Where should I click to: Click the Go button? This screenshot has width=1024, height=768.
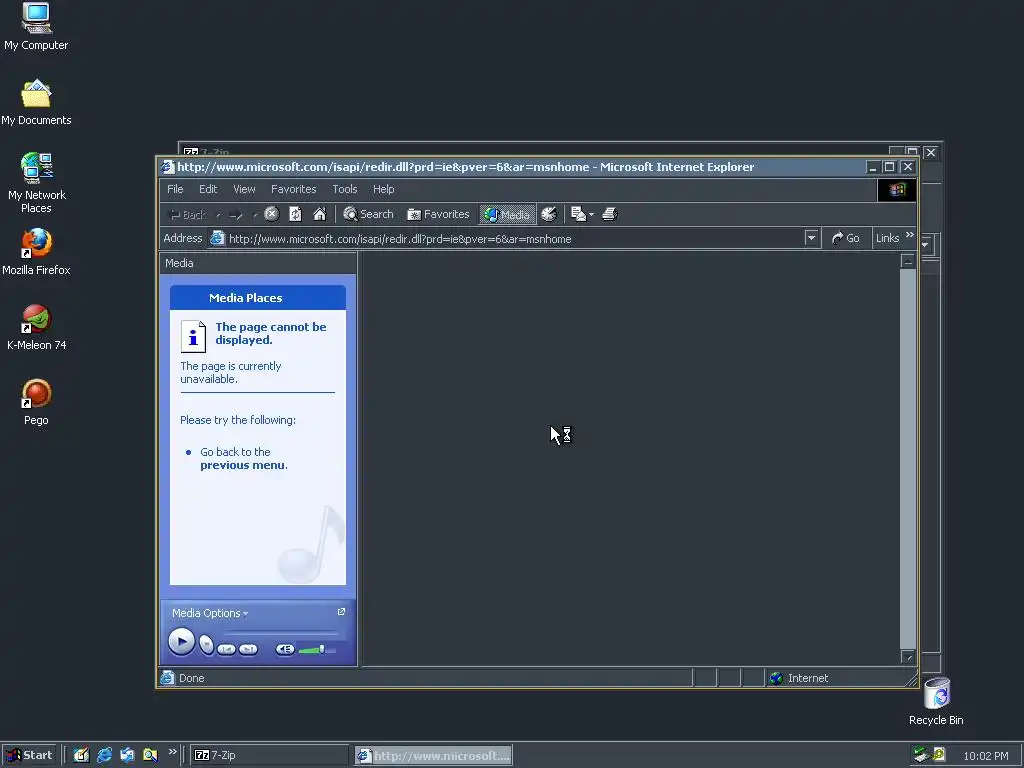(845, 238)
